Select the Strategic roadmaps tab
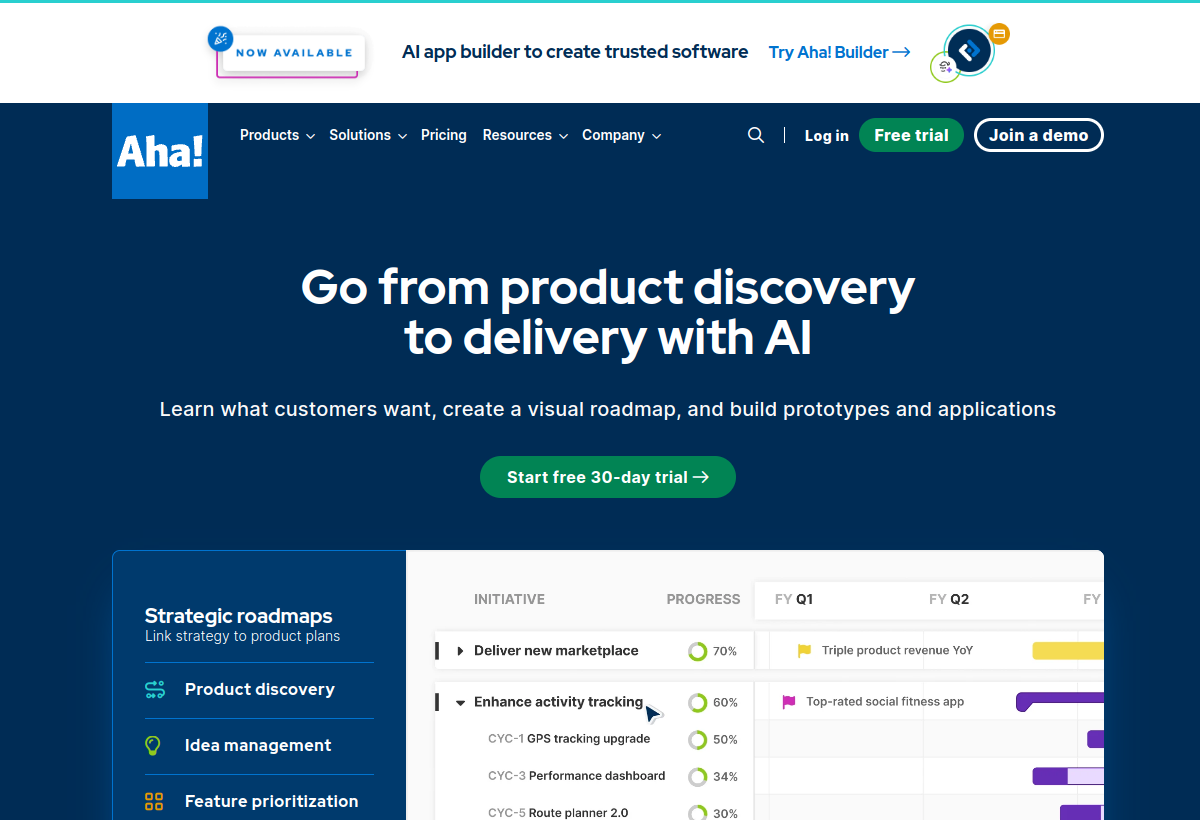This screenshot has height=820, width=1200. pyautogui.click(x=259, y=624)
